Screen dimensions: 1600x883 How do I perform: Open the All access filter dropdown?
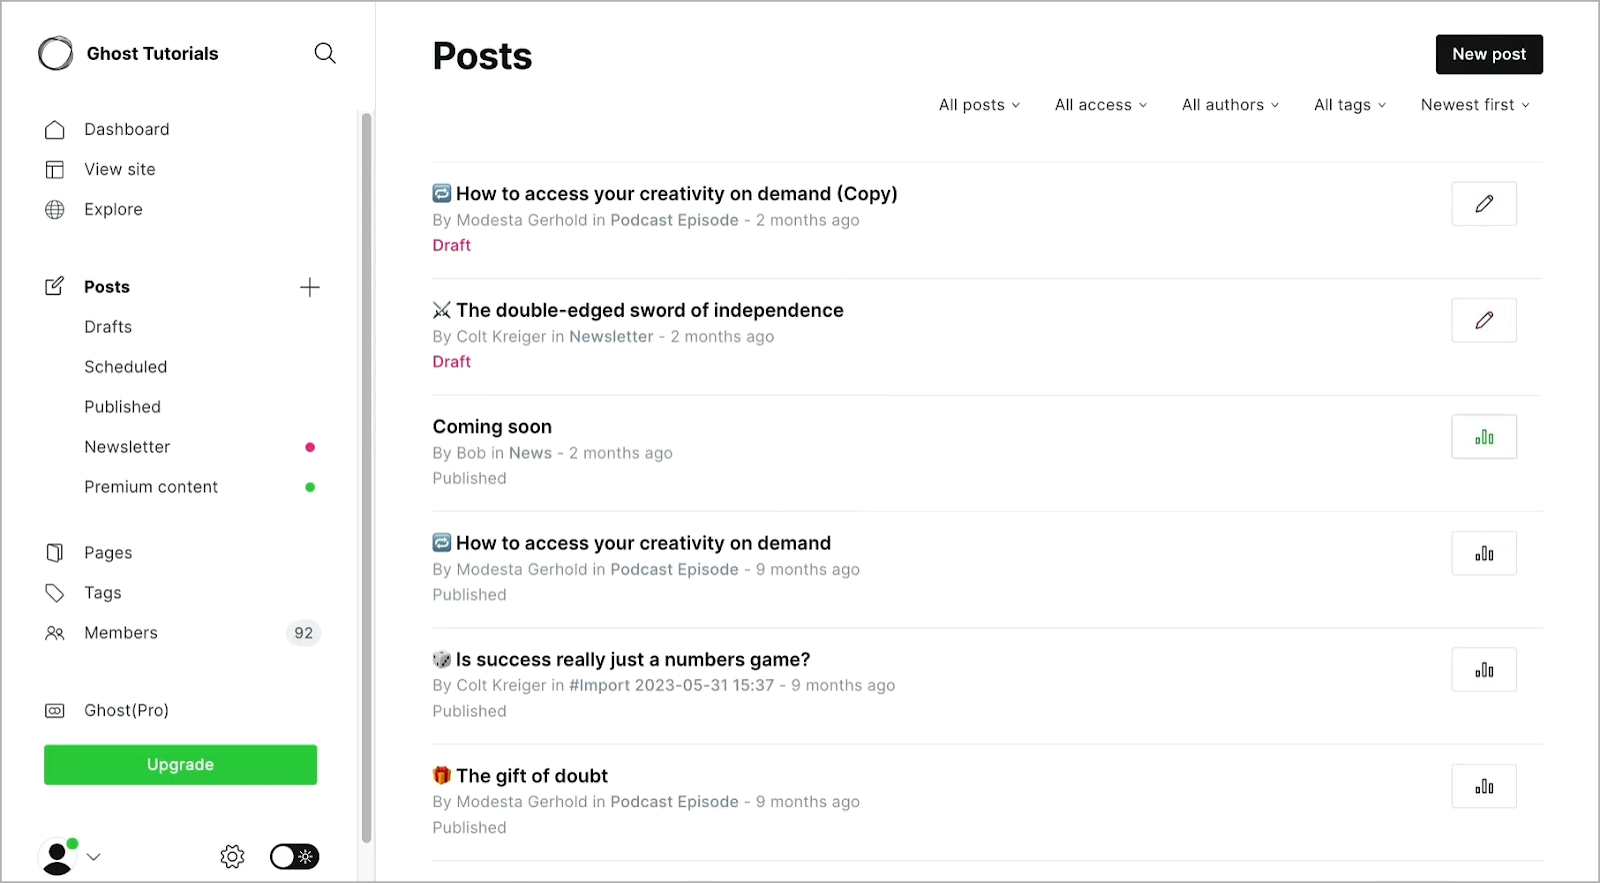1101,105
